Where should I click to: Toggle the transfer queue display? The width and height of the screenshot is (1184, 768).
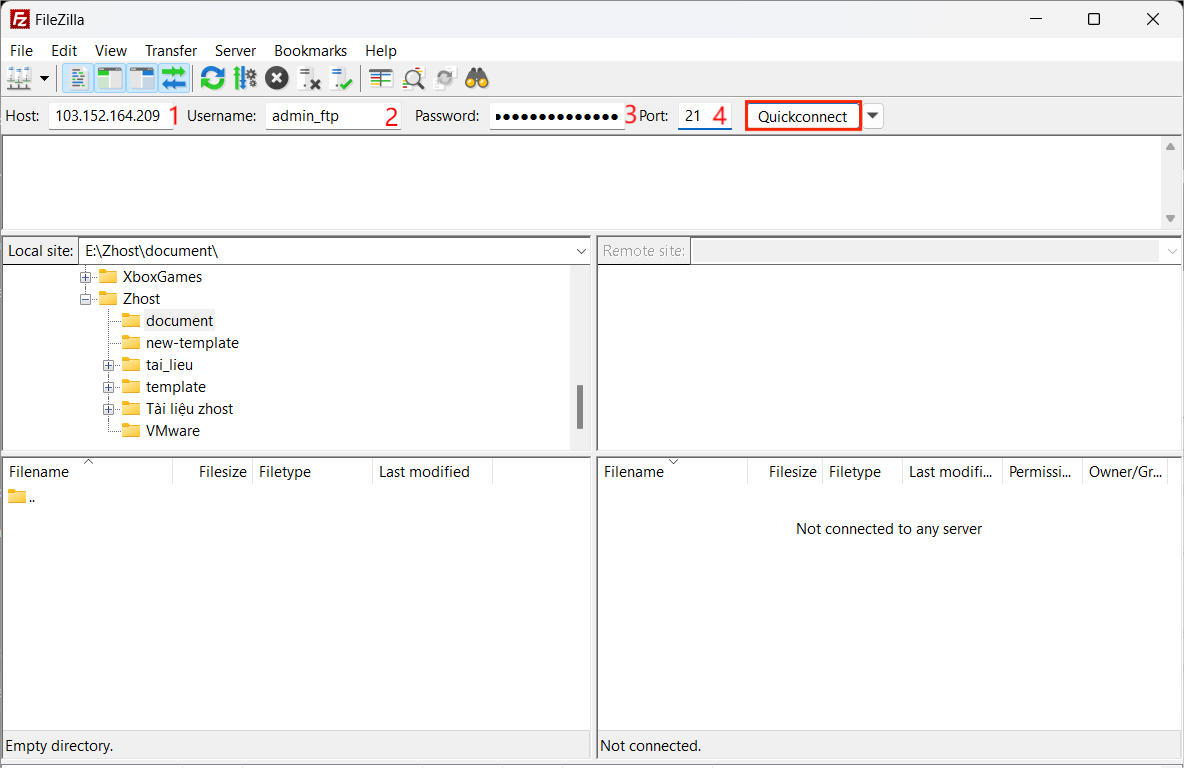click(x=174, y=78)
